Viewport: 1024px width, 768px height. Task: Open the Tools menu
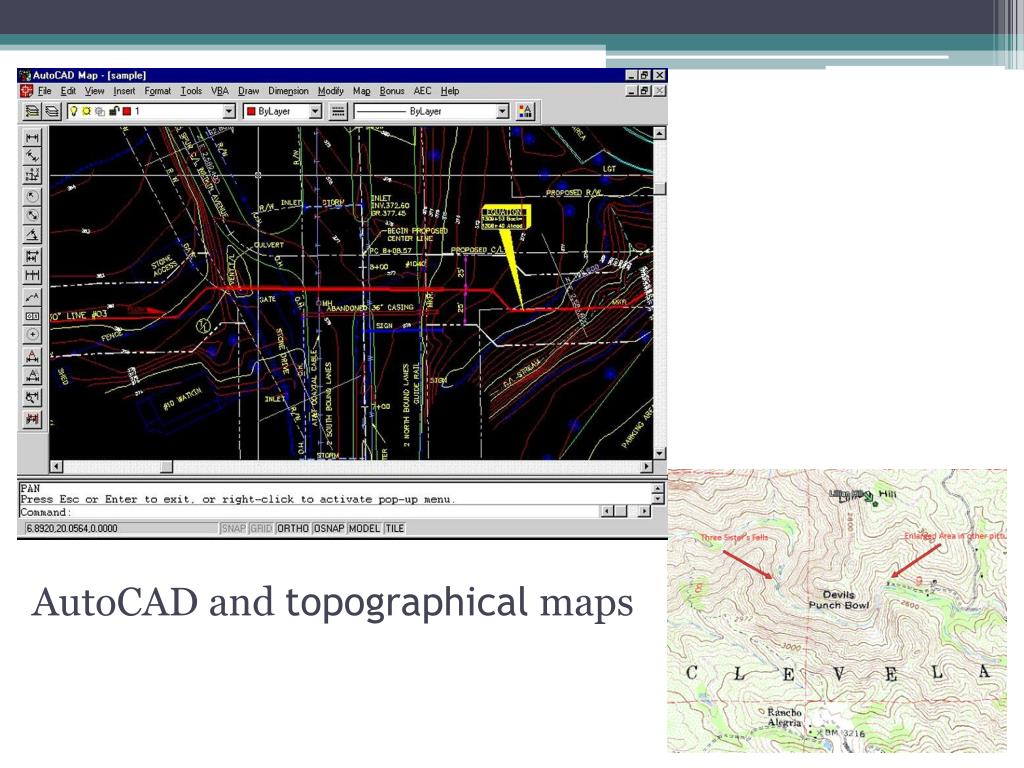click(x=191, y=91)
